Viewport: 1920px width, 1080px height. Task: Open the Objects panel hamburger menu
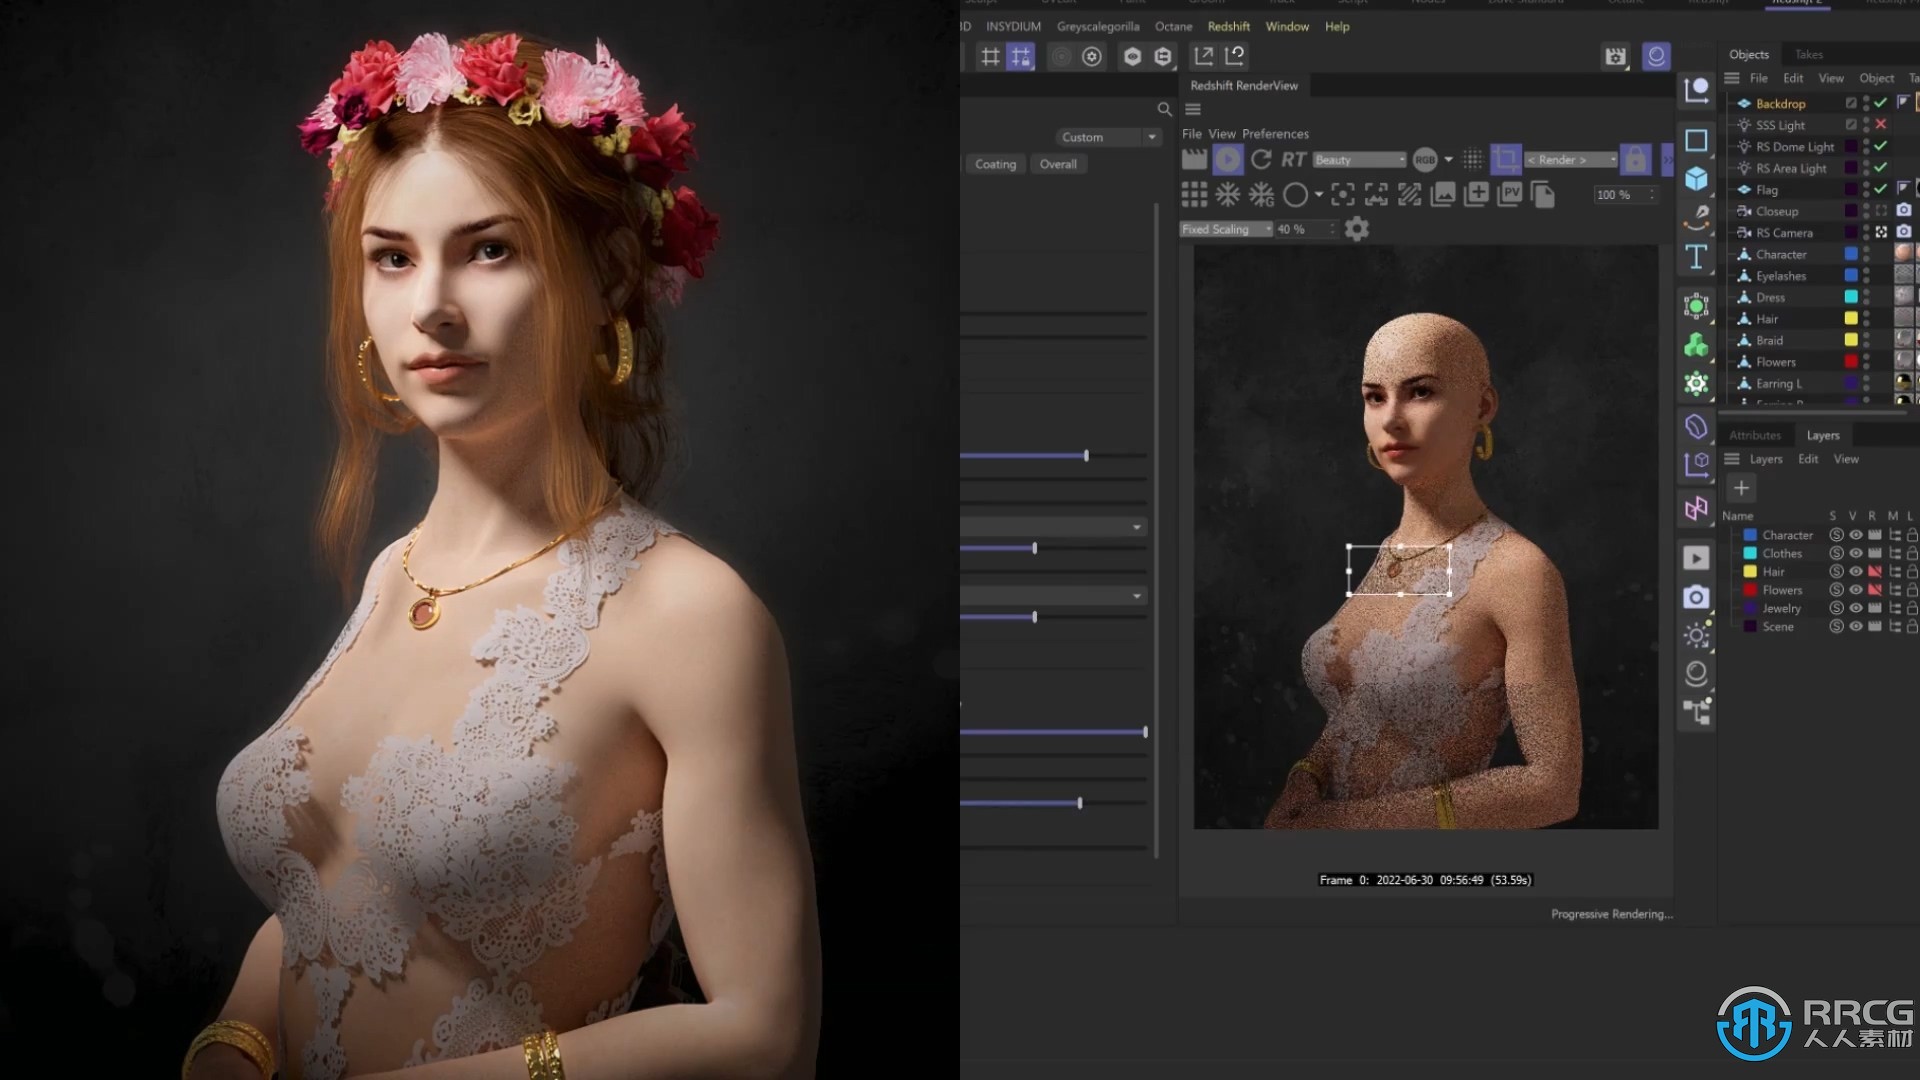1732,78
